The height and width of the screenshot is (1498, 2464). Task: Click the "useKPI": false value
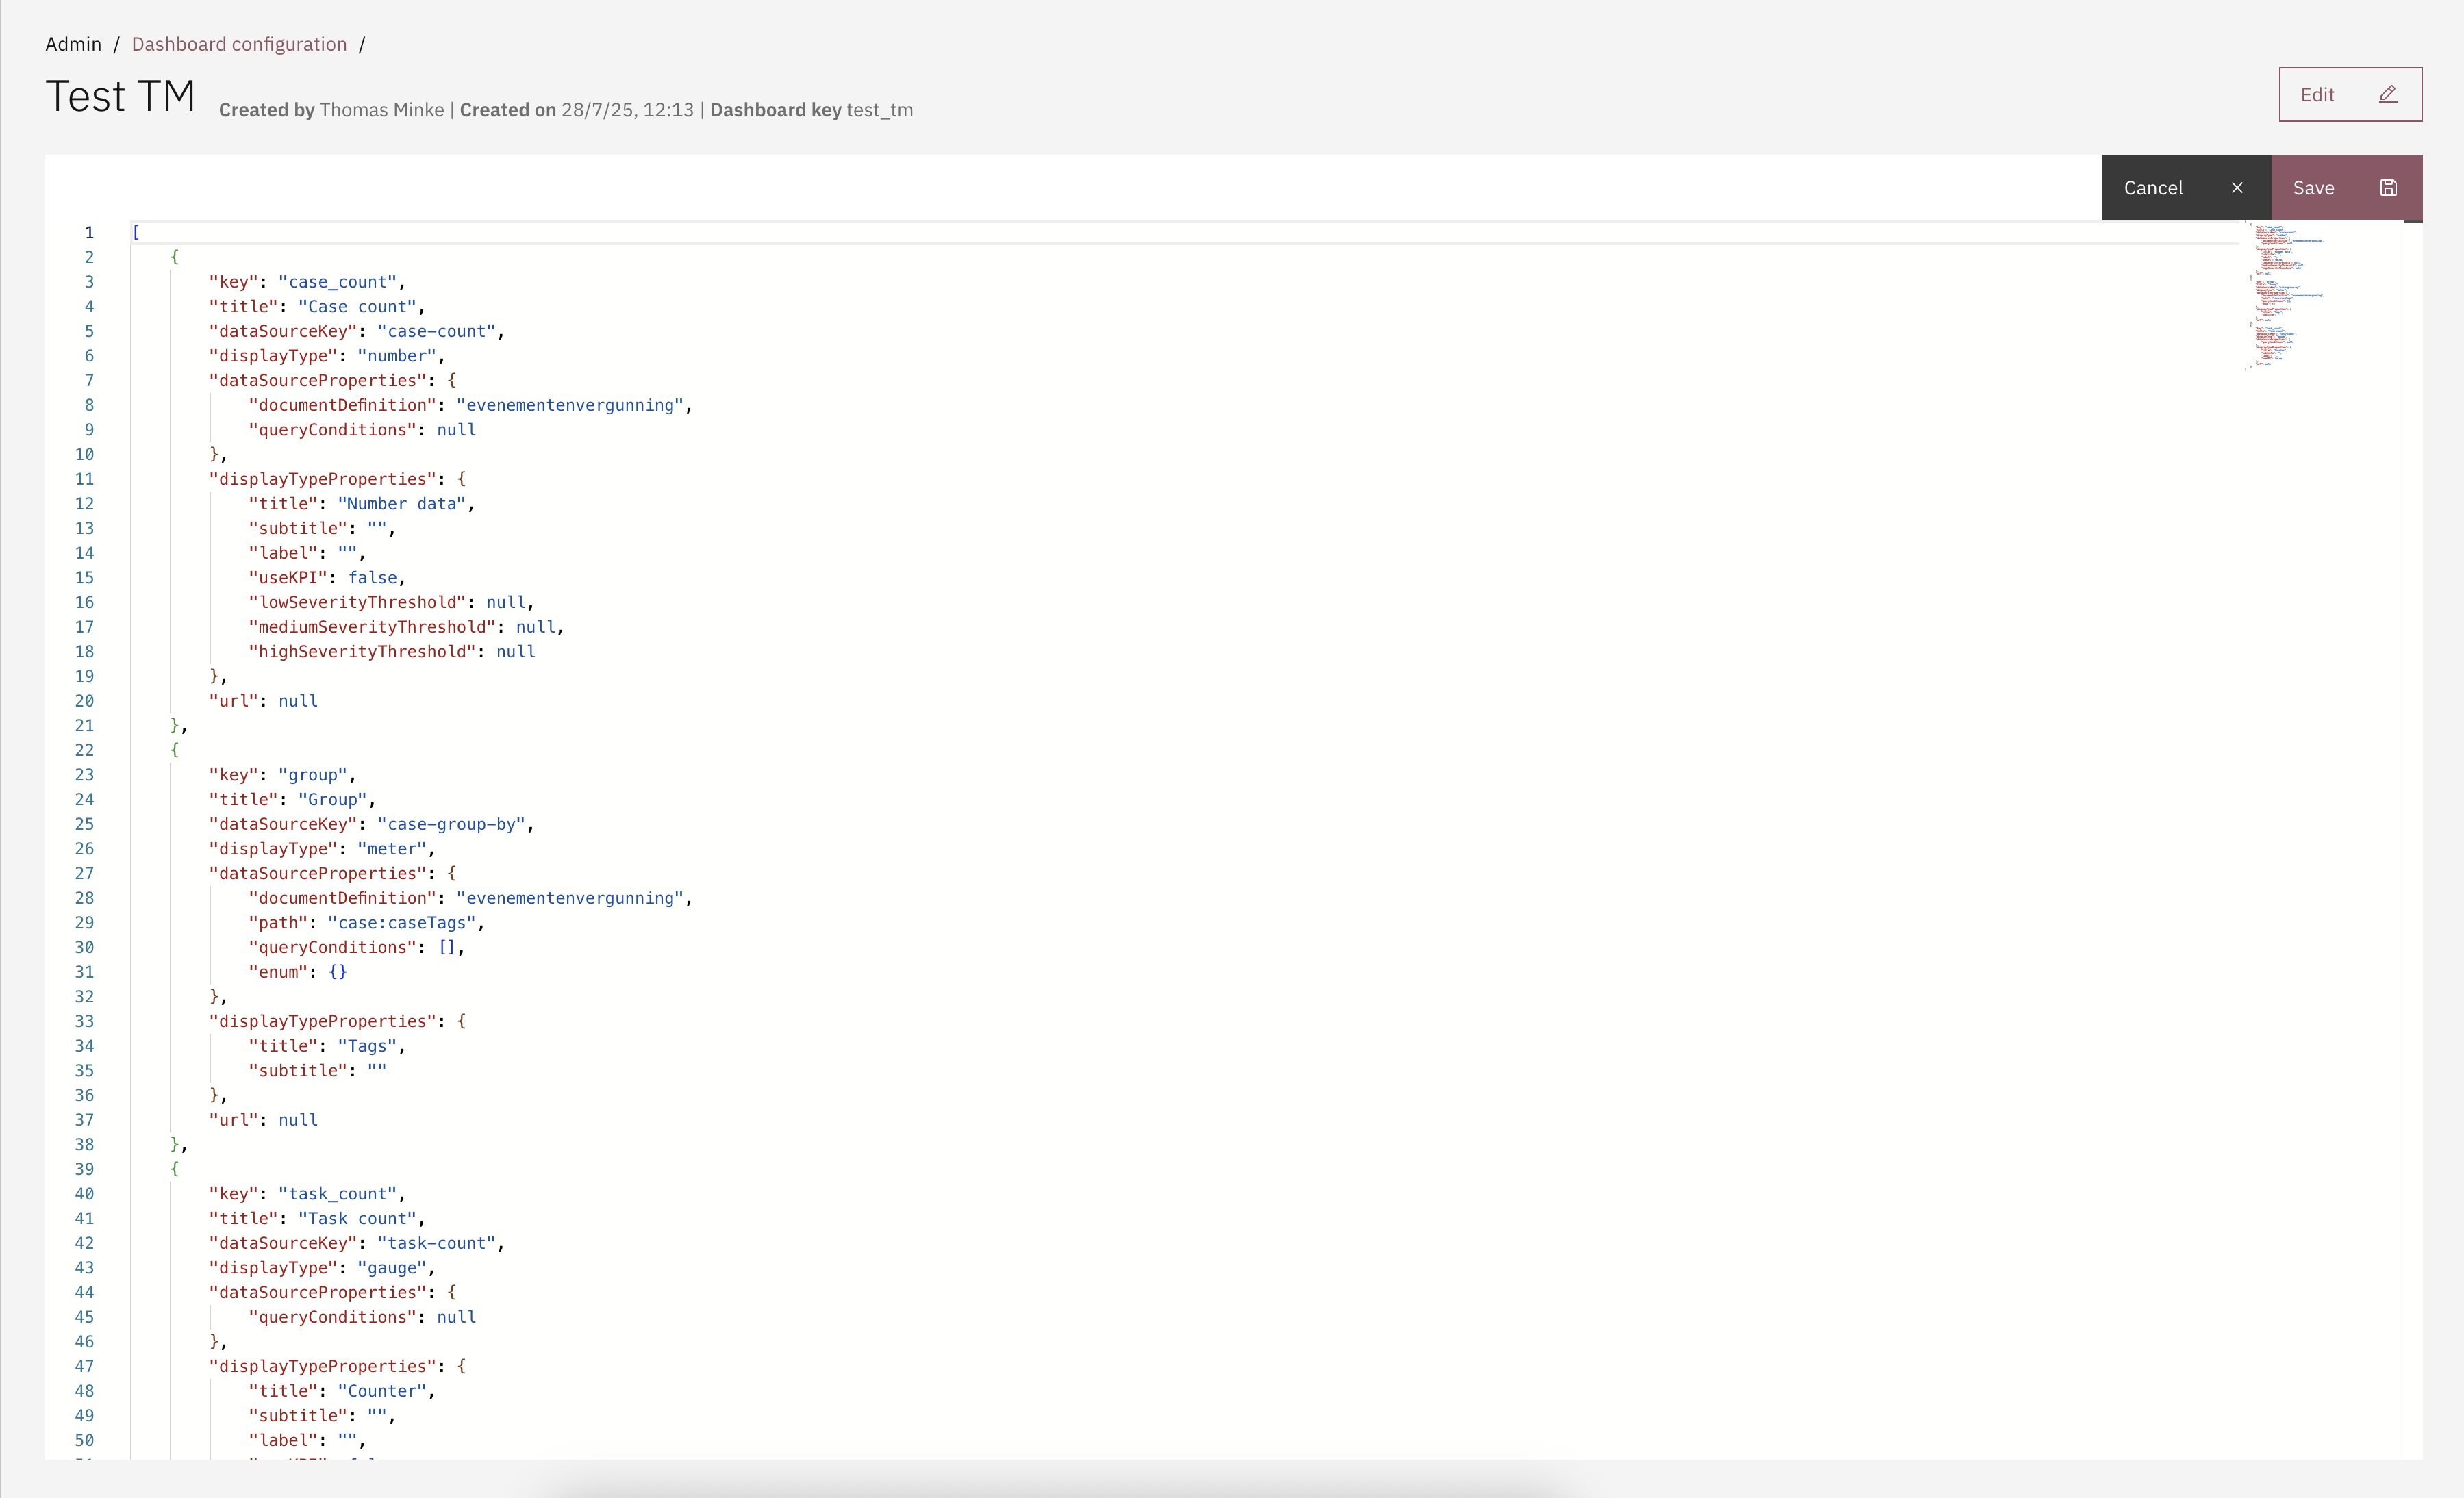[372, 578]
